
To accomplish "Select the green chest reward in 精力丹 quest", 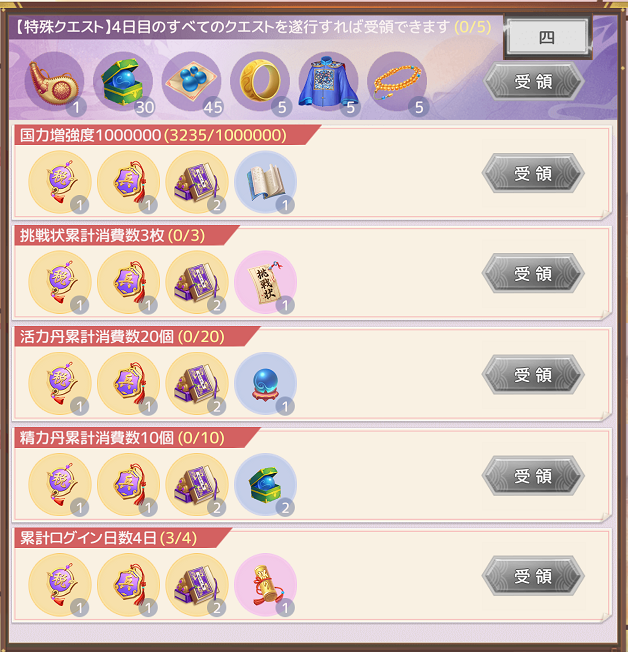I will click(x=265, y=484).
